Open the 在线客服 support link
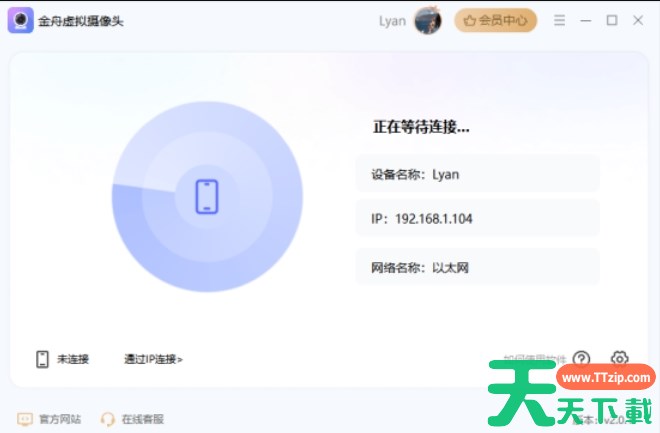Screen dimensions: 660x433 pos(143,419)
